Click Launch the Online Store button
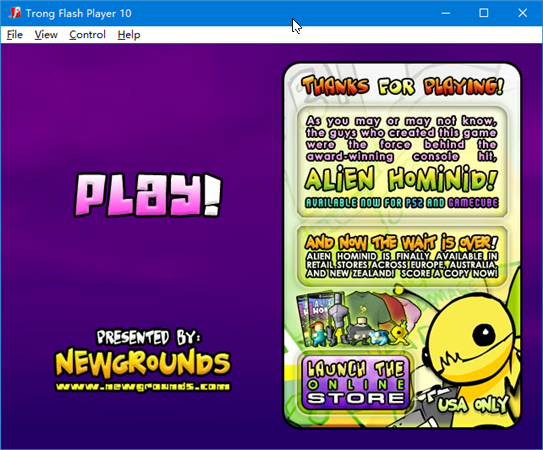 [356, 382]
